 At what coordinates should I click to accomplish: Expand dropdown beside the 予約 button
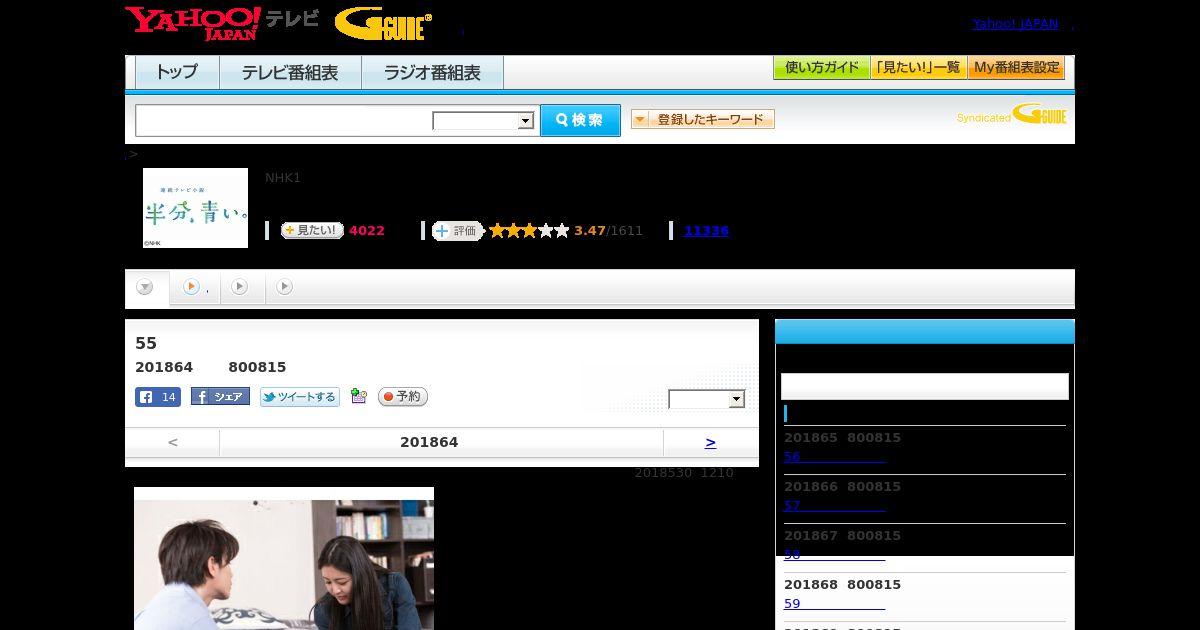point(707,399)
